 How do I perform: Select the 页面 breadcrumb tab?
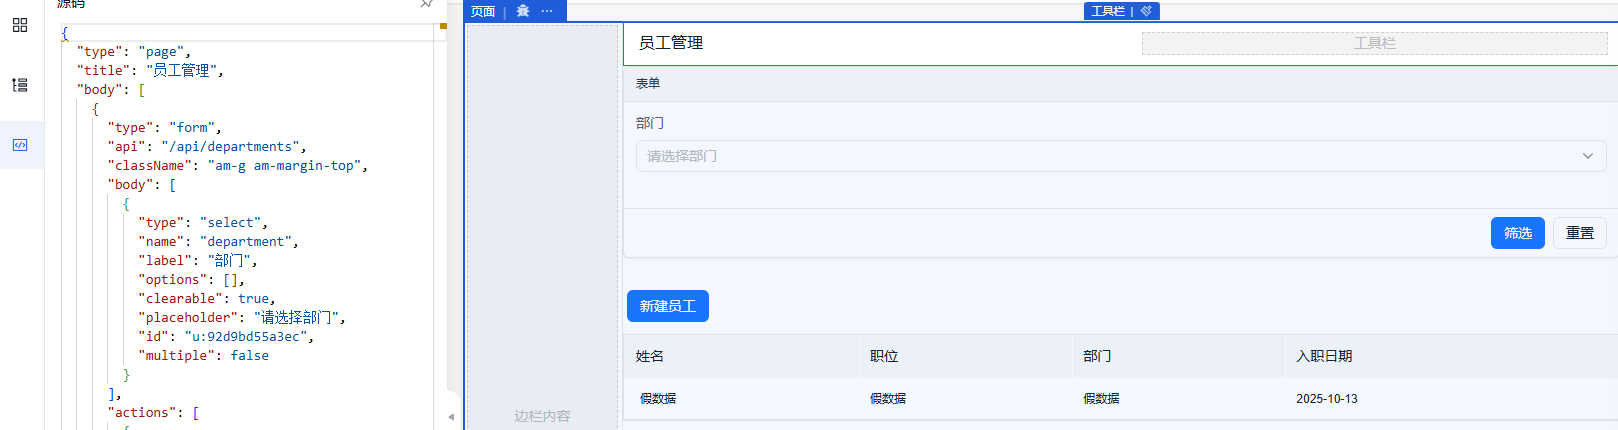point(483,11)
